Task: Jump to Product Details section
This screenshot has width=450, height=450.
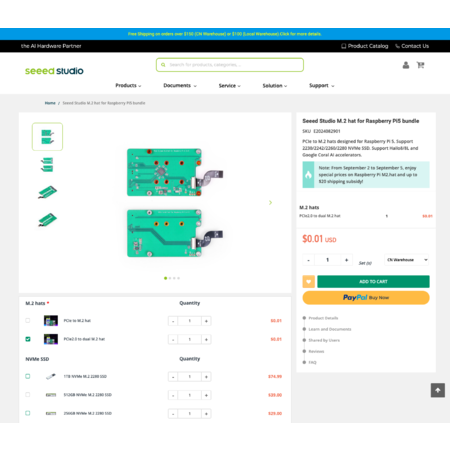Action: point(323,318)
